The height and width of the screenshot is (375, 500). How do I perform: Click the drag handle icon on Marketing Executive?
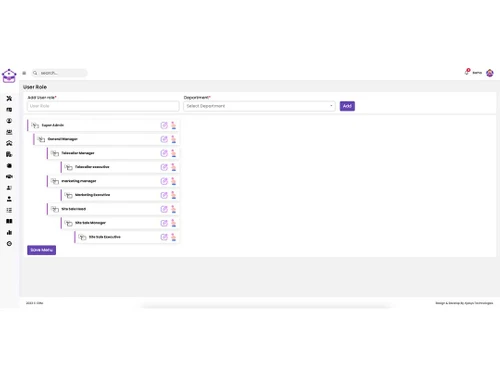click(x=68, y=195)
